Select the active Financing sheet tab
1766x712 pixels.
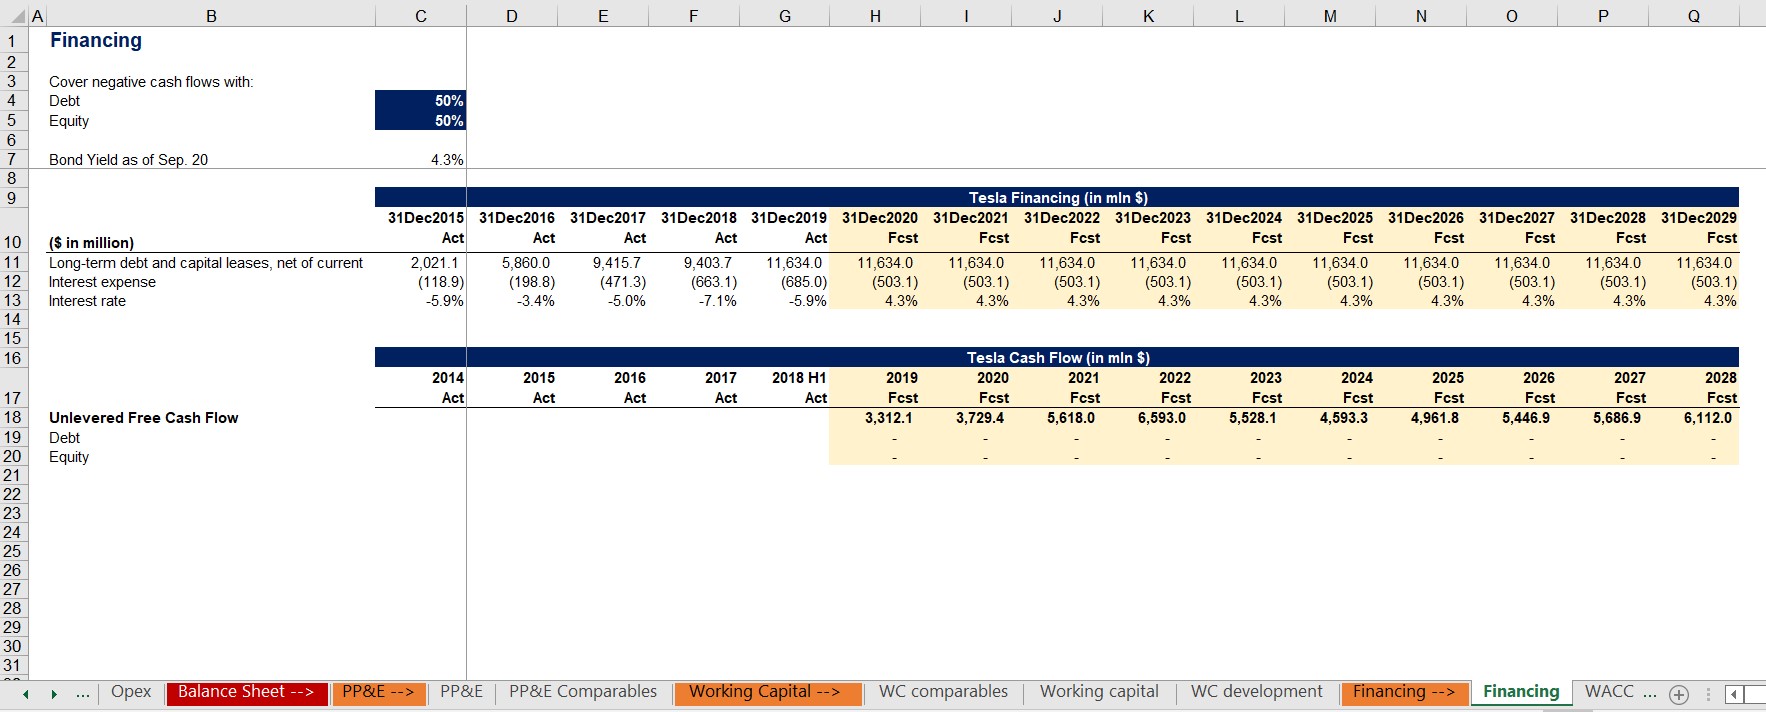tap(1521, 692)
